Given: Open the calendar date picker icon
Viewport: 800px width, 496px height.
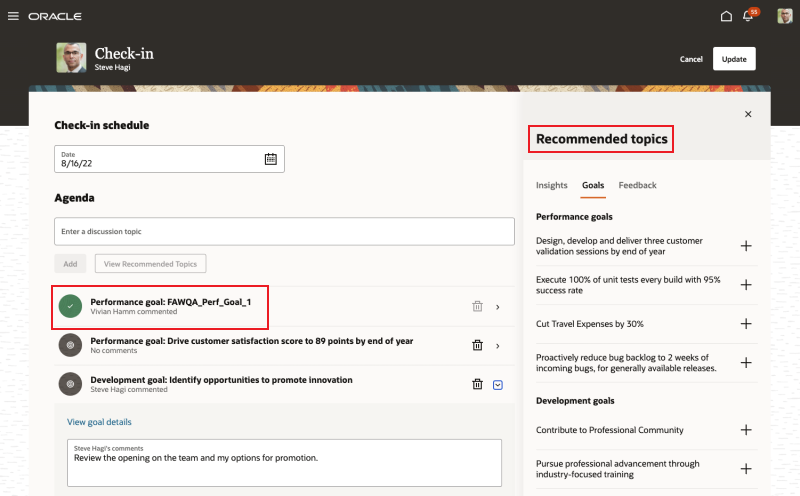Looking at the screenshot, I should click(x=271, y=159).
